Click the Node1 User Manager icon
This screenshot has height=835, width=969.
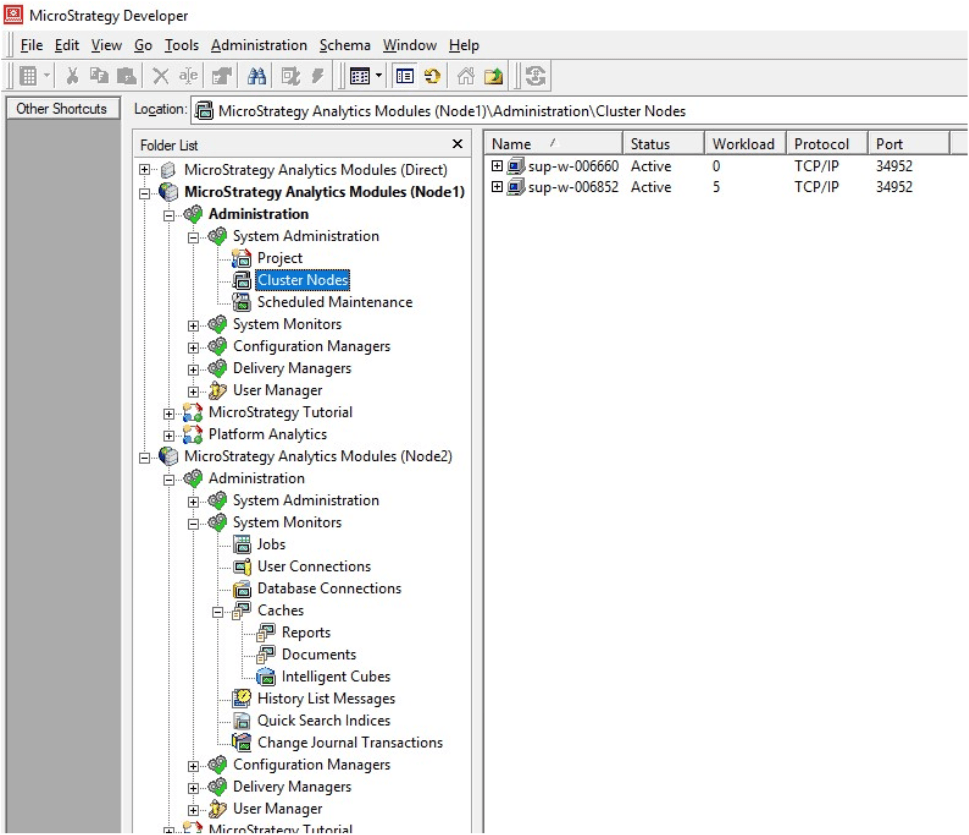(x=217, y=390)
